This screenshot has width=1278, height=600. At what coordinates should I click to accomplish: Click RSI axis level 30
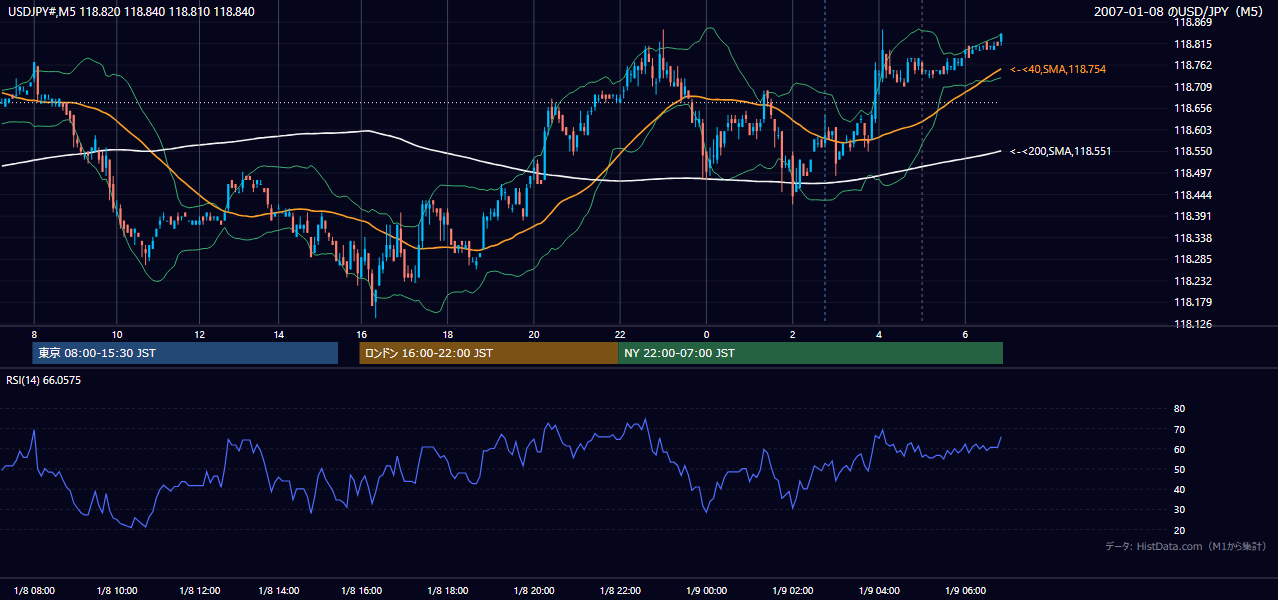pyautogui.click(x=1179, y=510)
